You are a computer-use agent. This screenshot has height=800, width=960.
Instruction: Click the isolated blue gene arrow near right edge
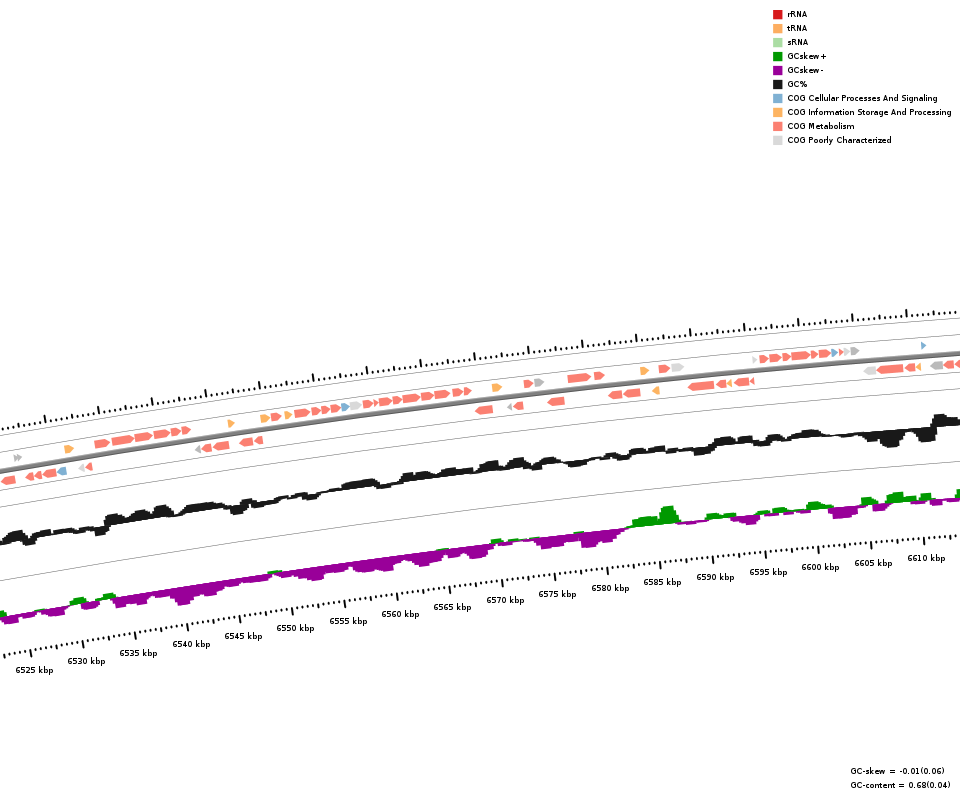pyautogui.click(x=923, y=346)
